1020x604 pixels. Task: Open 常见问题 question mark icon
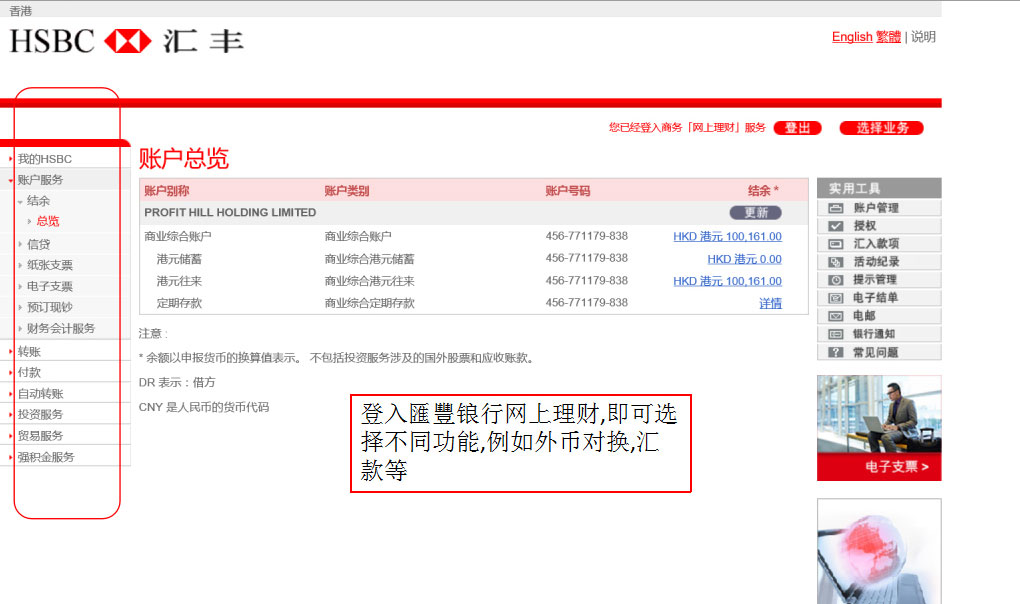(x=836, y=352)
